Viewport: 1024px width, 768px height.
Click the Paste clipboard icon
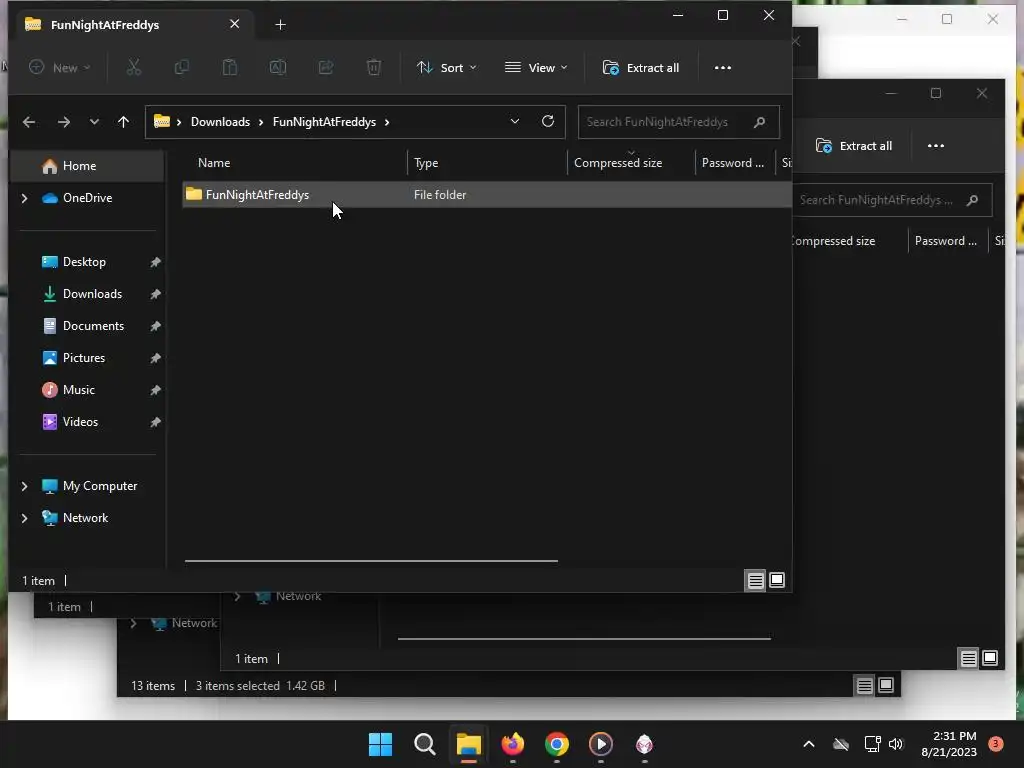tap(230, 67)
